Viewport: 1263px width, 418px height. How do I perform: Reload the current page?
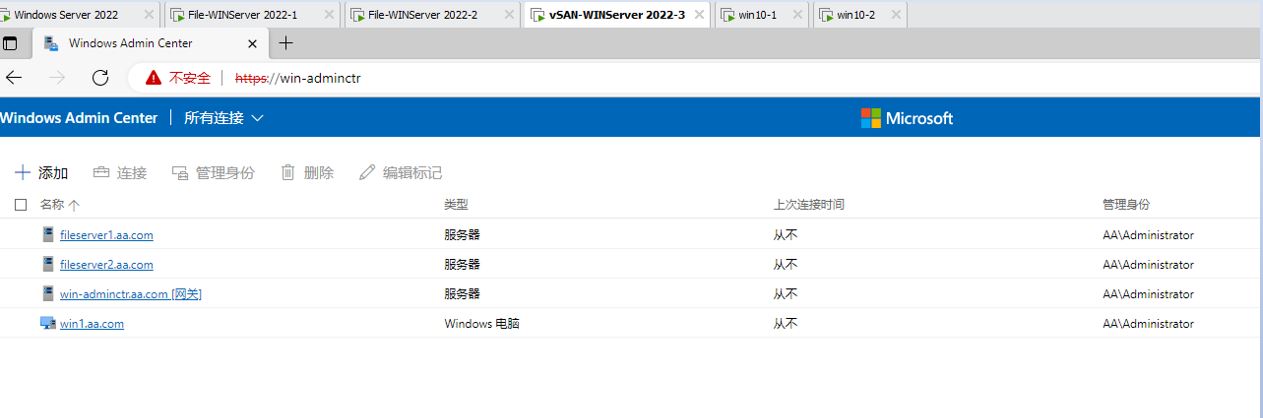(100, 77)
